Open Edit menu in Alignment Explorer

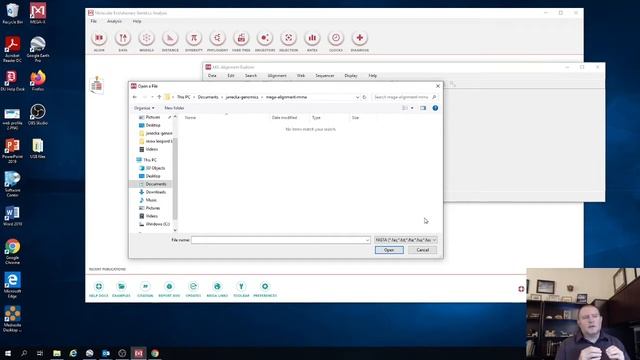pyautogui.click(x=231, y=76)
